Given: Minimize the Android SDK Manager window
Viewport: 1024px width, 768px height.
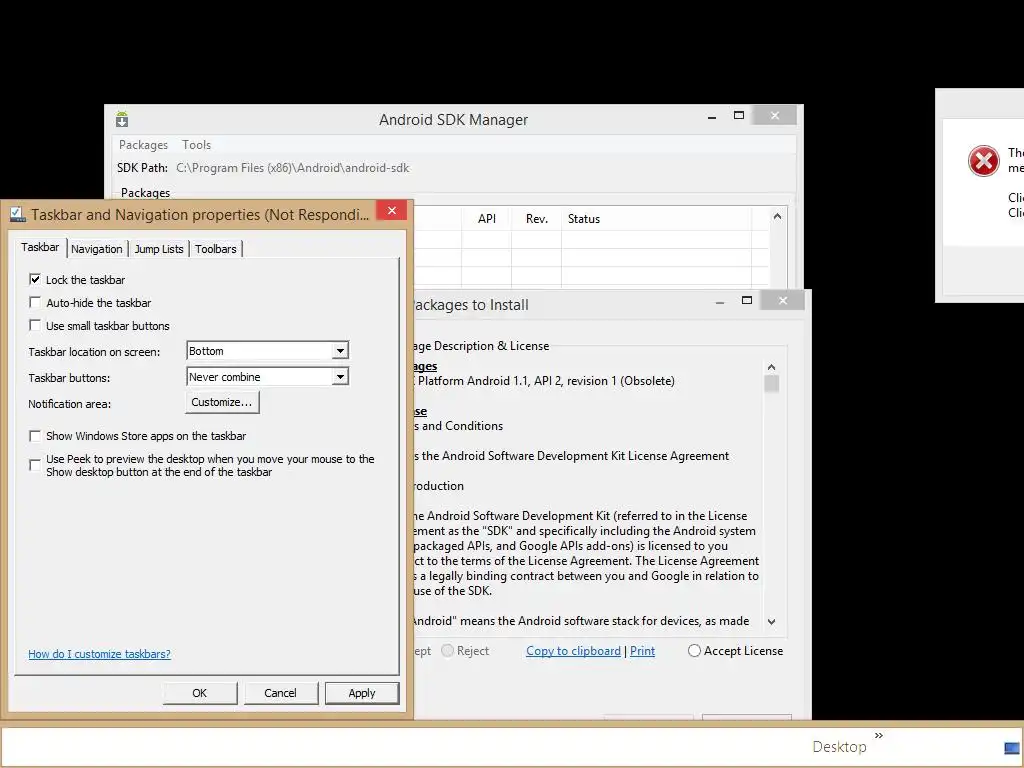Looking at the screenshot, I should tap(712, 116).
